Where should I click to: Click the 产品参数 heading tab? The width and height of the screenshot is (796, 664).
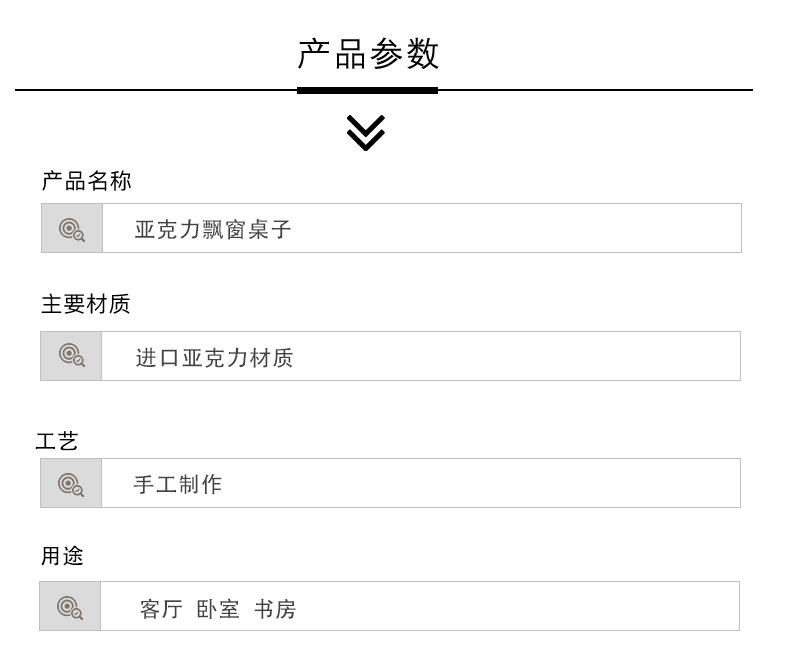368,54
